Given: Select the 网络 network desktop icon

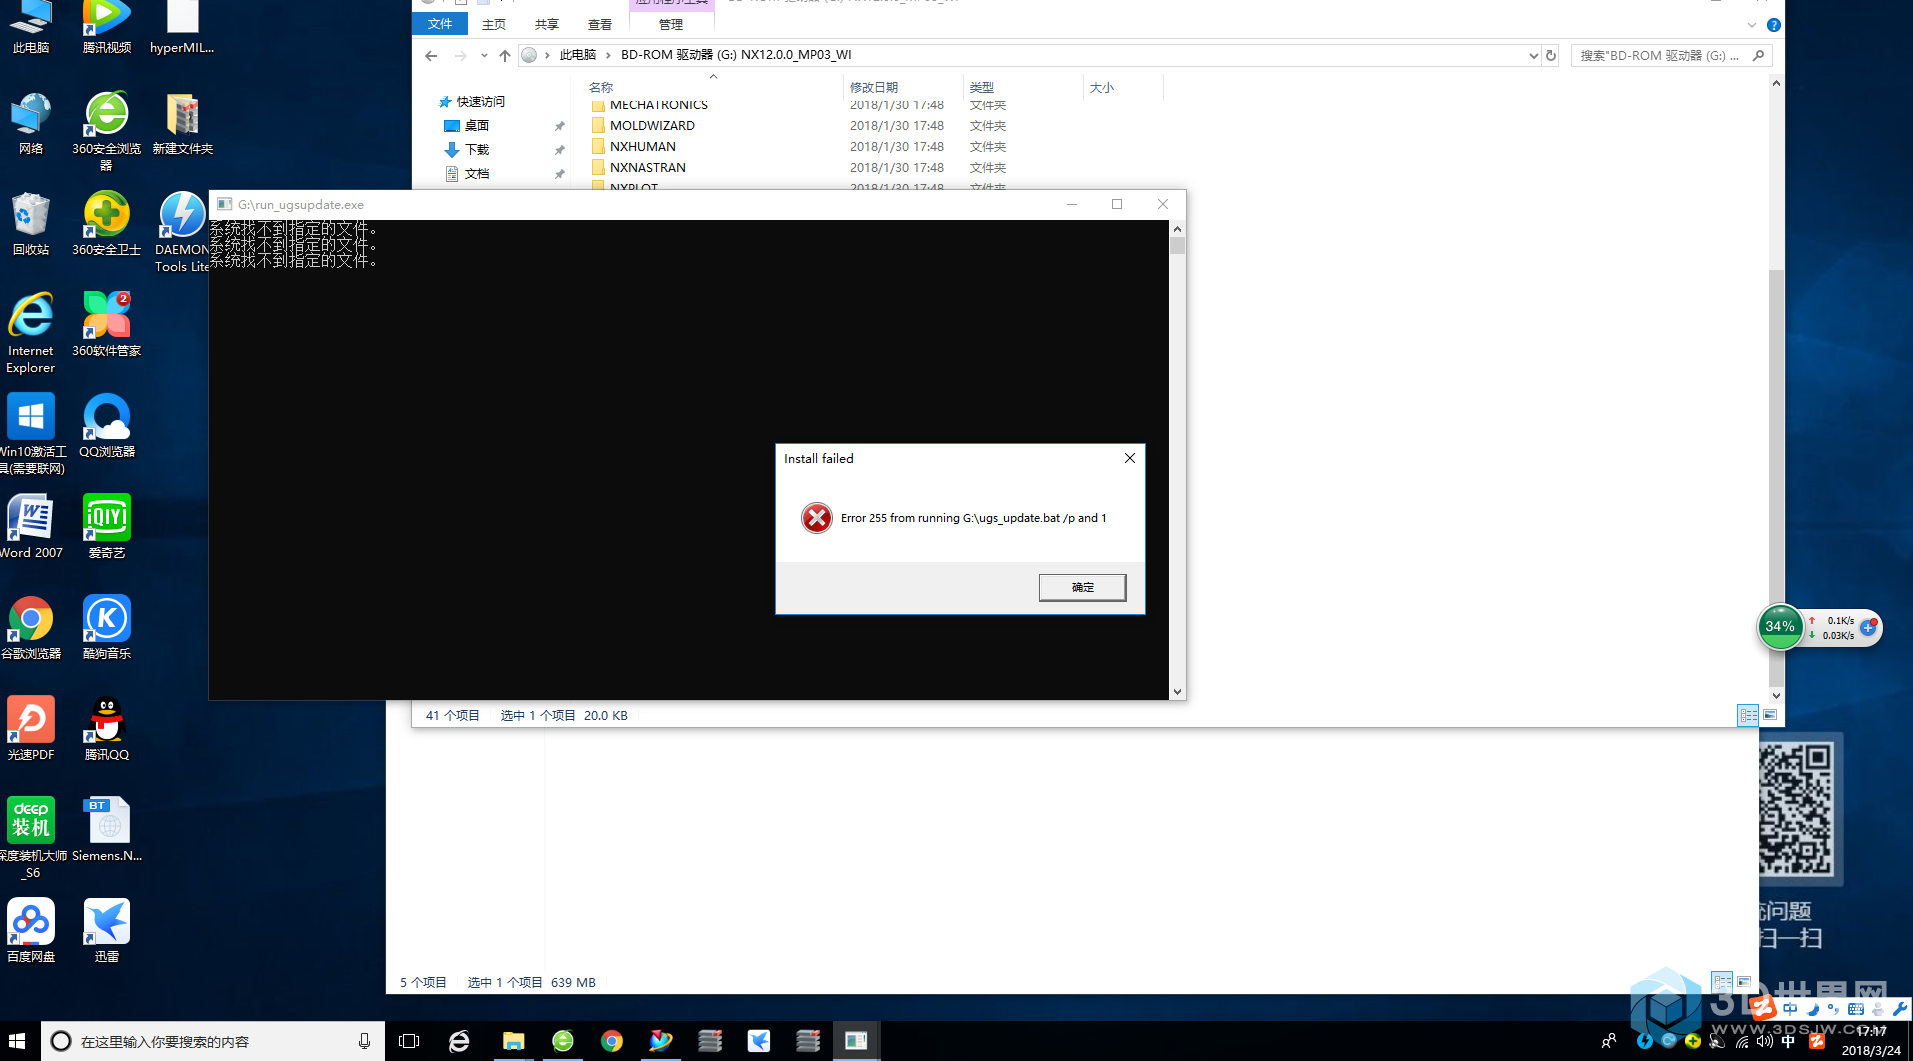Looking at the screenshot, I should (31, 123).
